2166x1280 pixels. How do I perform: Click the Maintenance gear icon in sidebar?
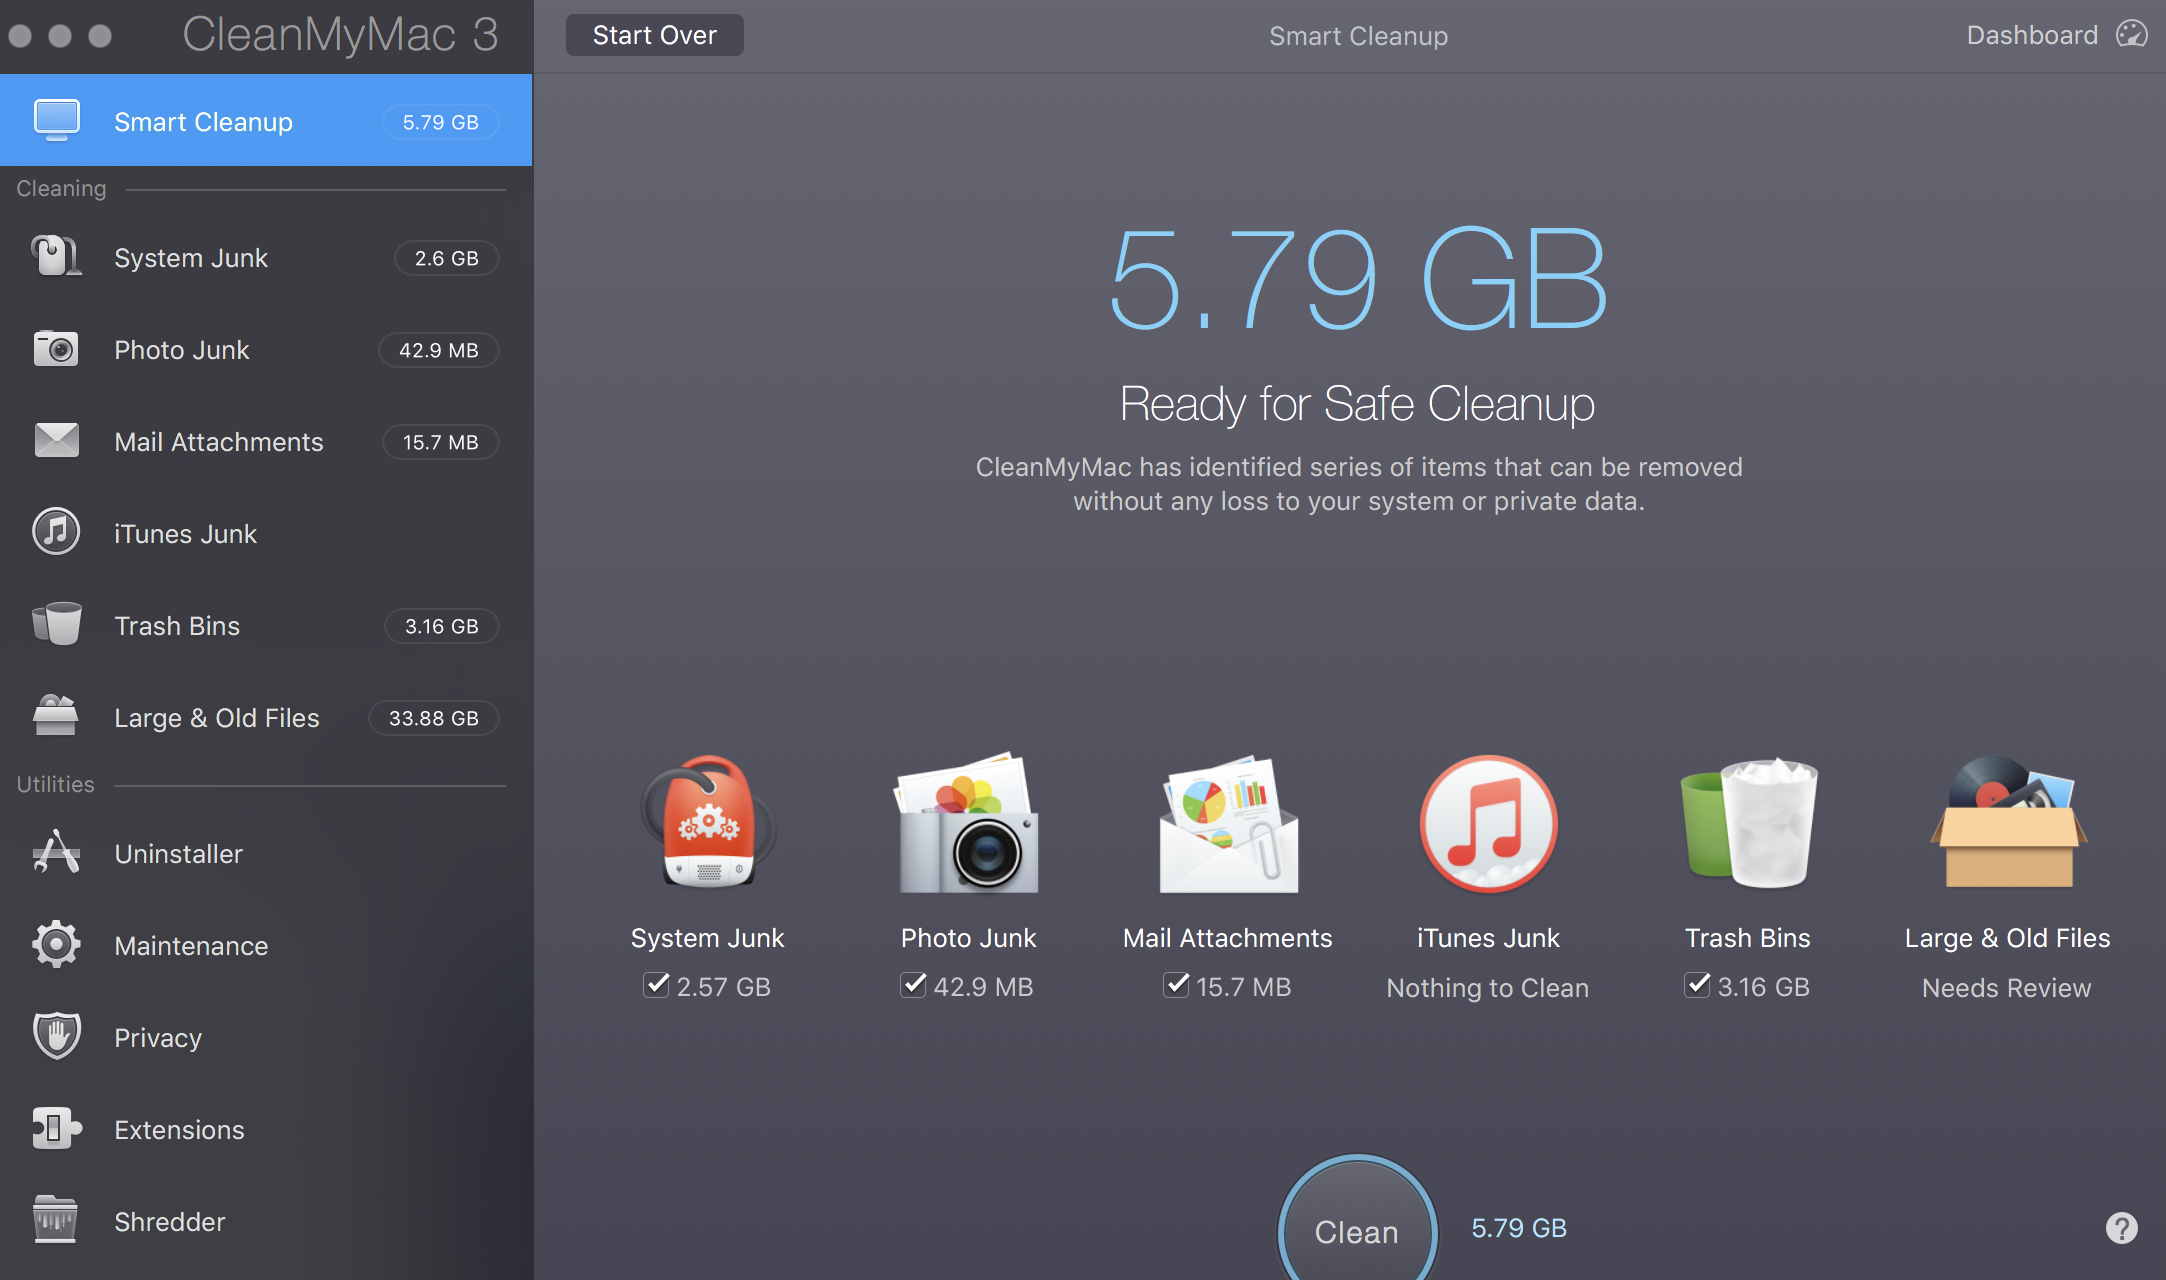pos(56,944)
